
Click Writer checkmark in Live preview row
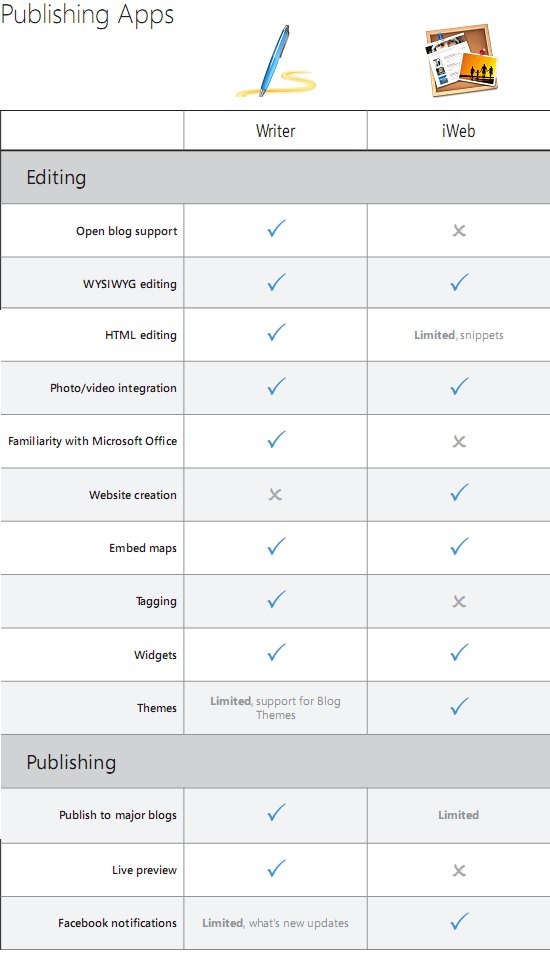point(276,868)
